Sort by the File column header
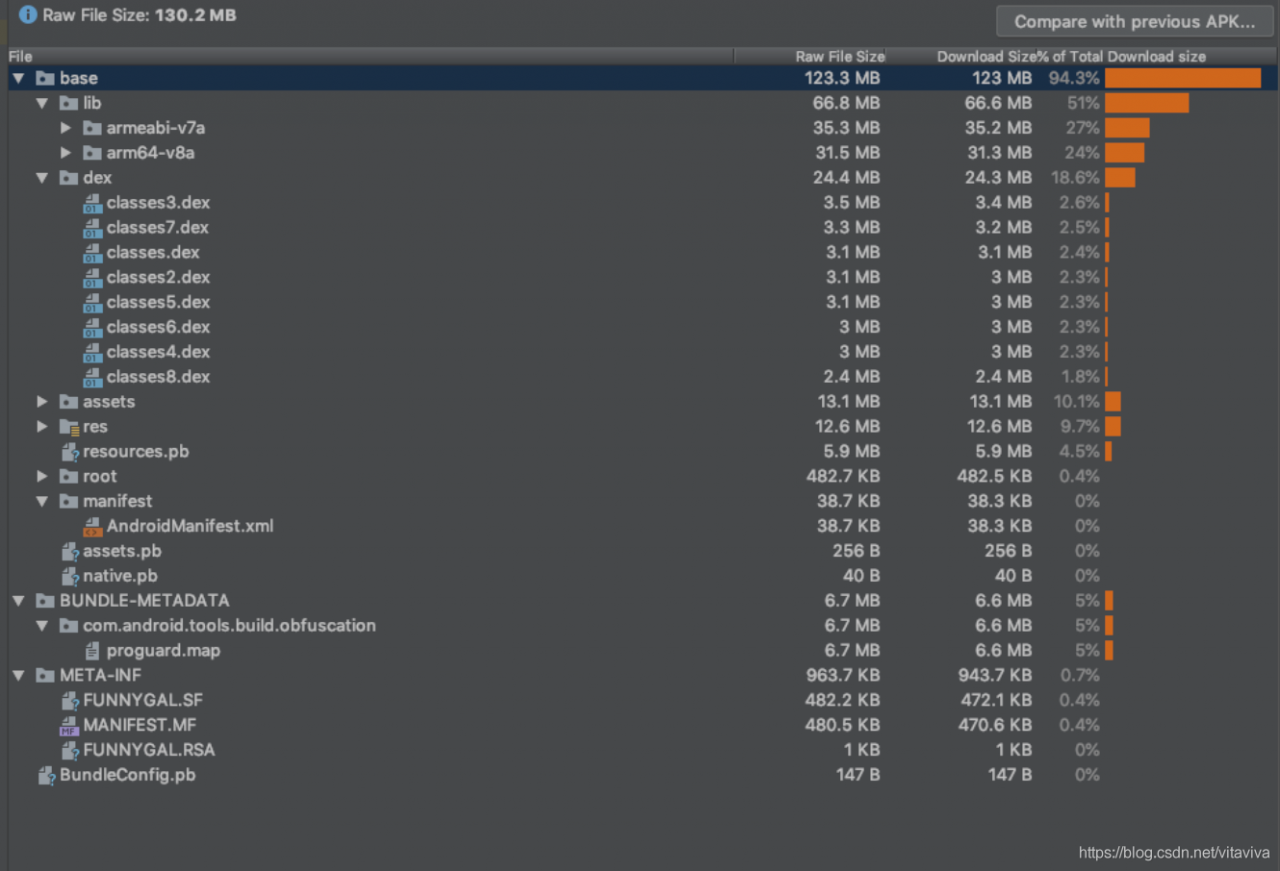The height and width of the screenshot is (871, 1280). (370, 56)
